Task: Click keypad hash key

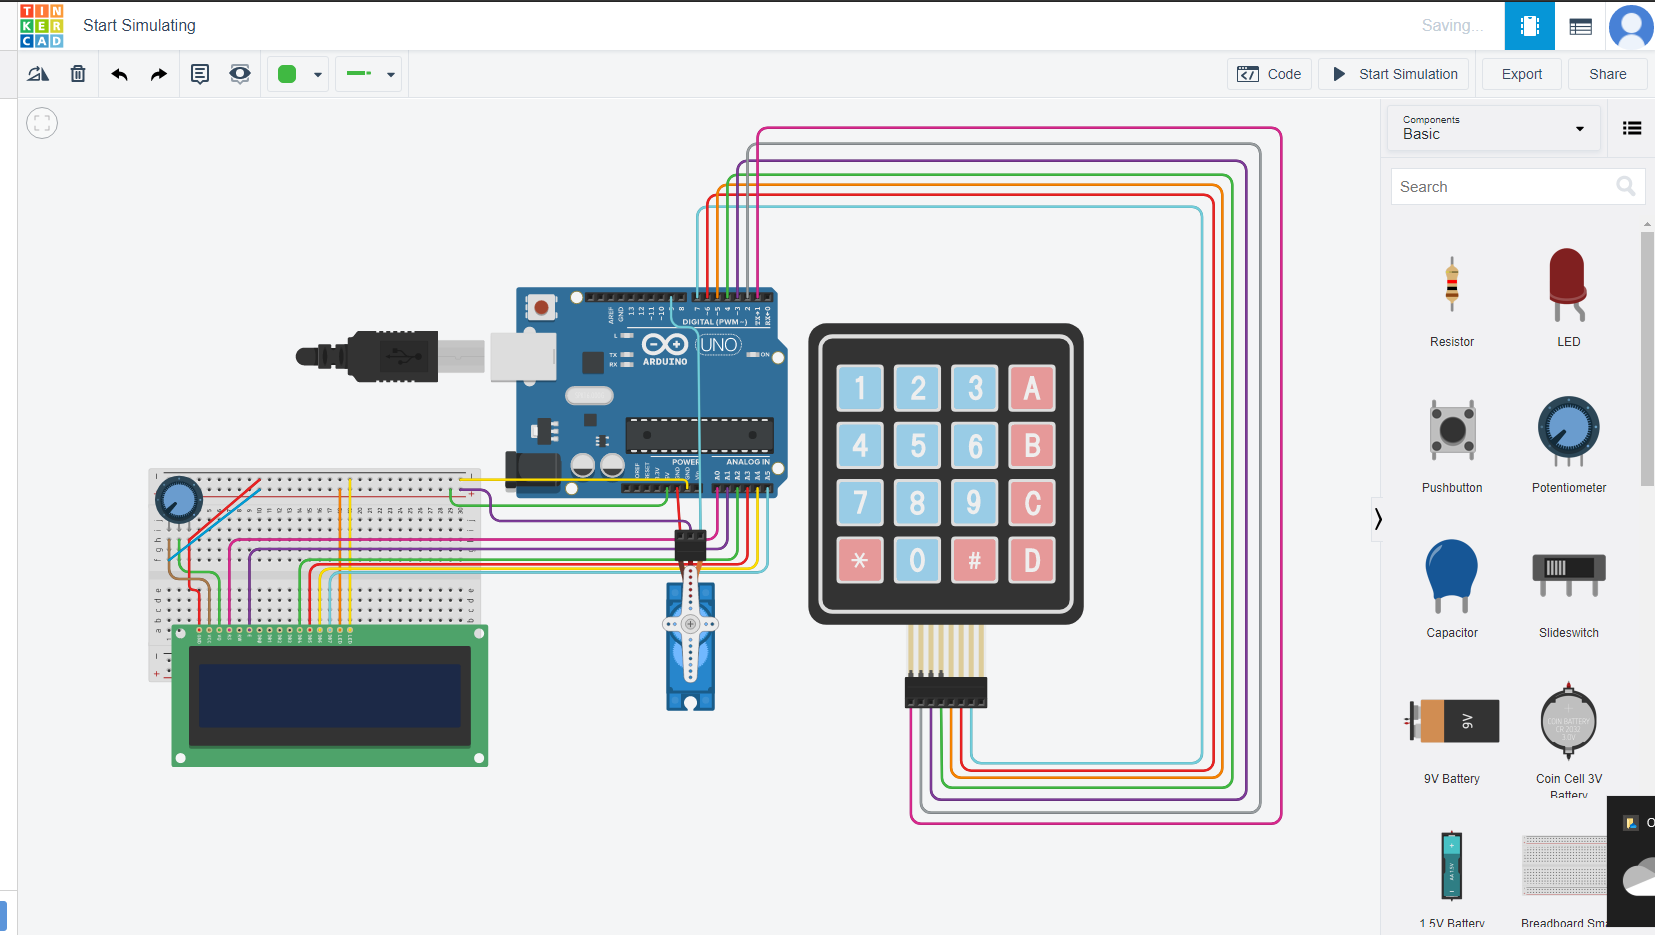Action: [974, 560]
